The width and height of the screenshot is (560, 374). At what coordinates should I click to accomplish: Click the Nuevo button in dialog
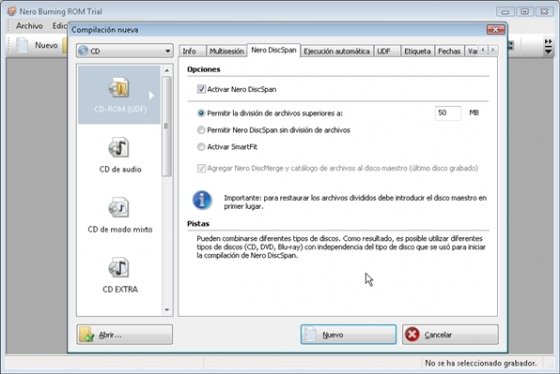coord(348,334)
